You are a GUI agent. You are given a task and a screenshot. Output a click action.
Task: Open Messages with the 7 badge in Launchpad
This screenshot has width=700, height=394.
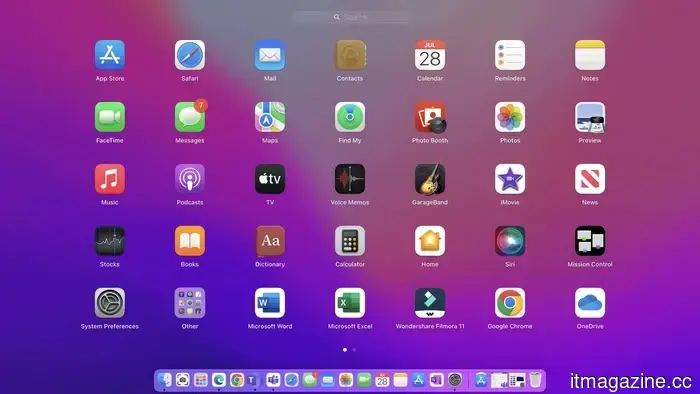(190, 117)
